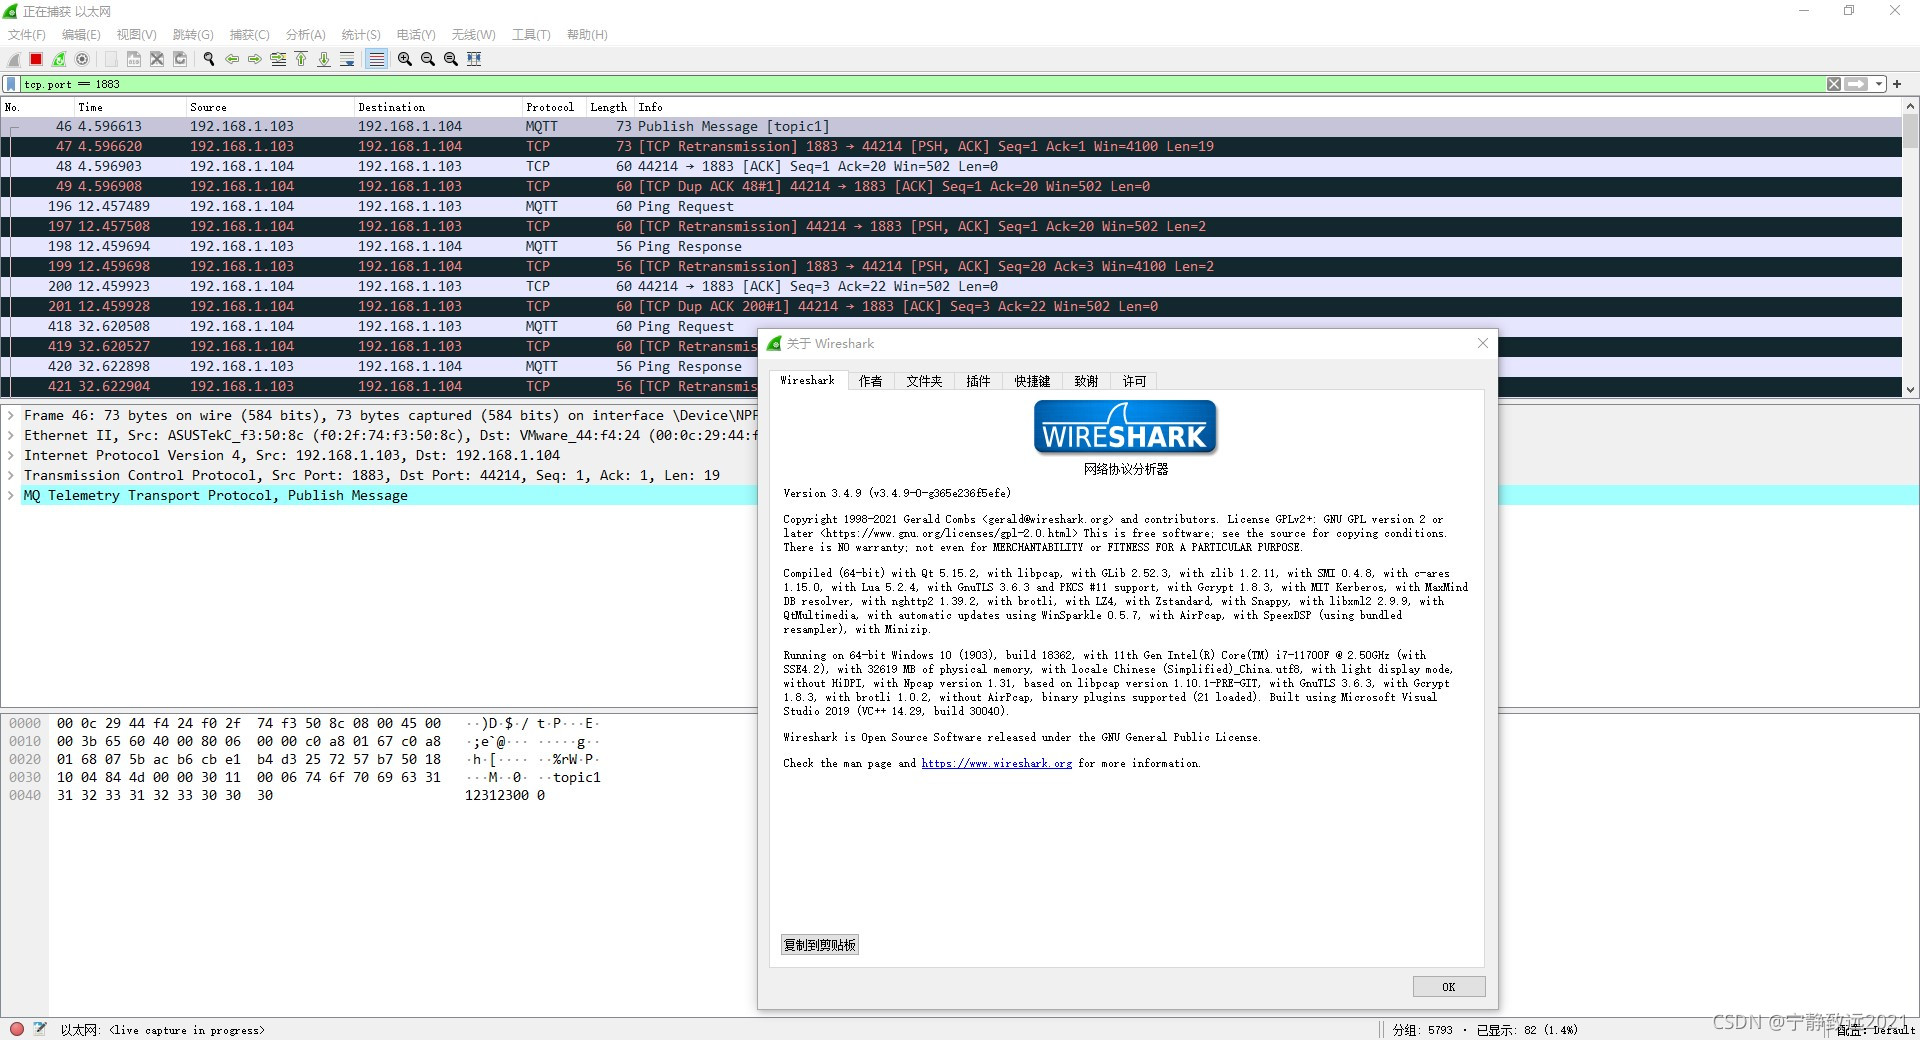Switch to the 许可 tab in About dialog

[1134, 381]
